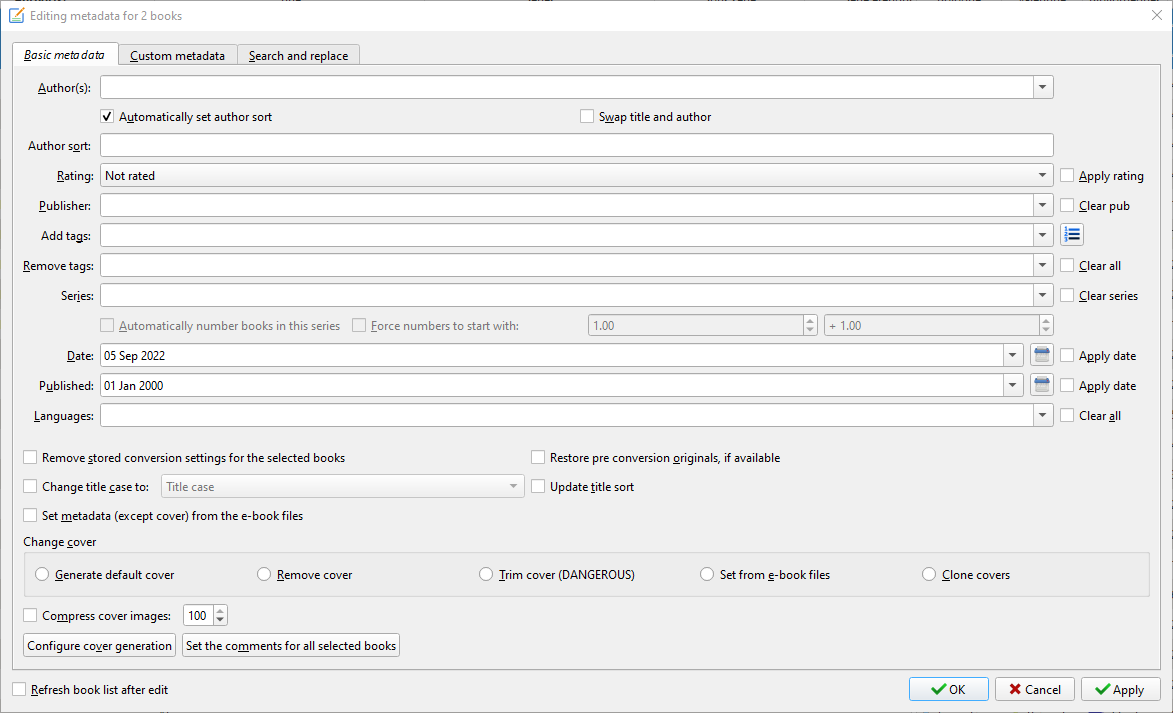
Task: Close the Editing metadata dialog with X
Action: coord(1157,15)
